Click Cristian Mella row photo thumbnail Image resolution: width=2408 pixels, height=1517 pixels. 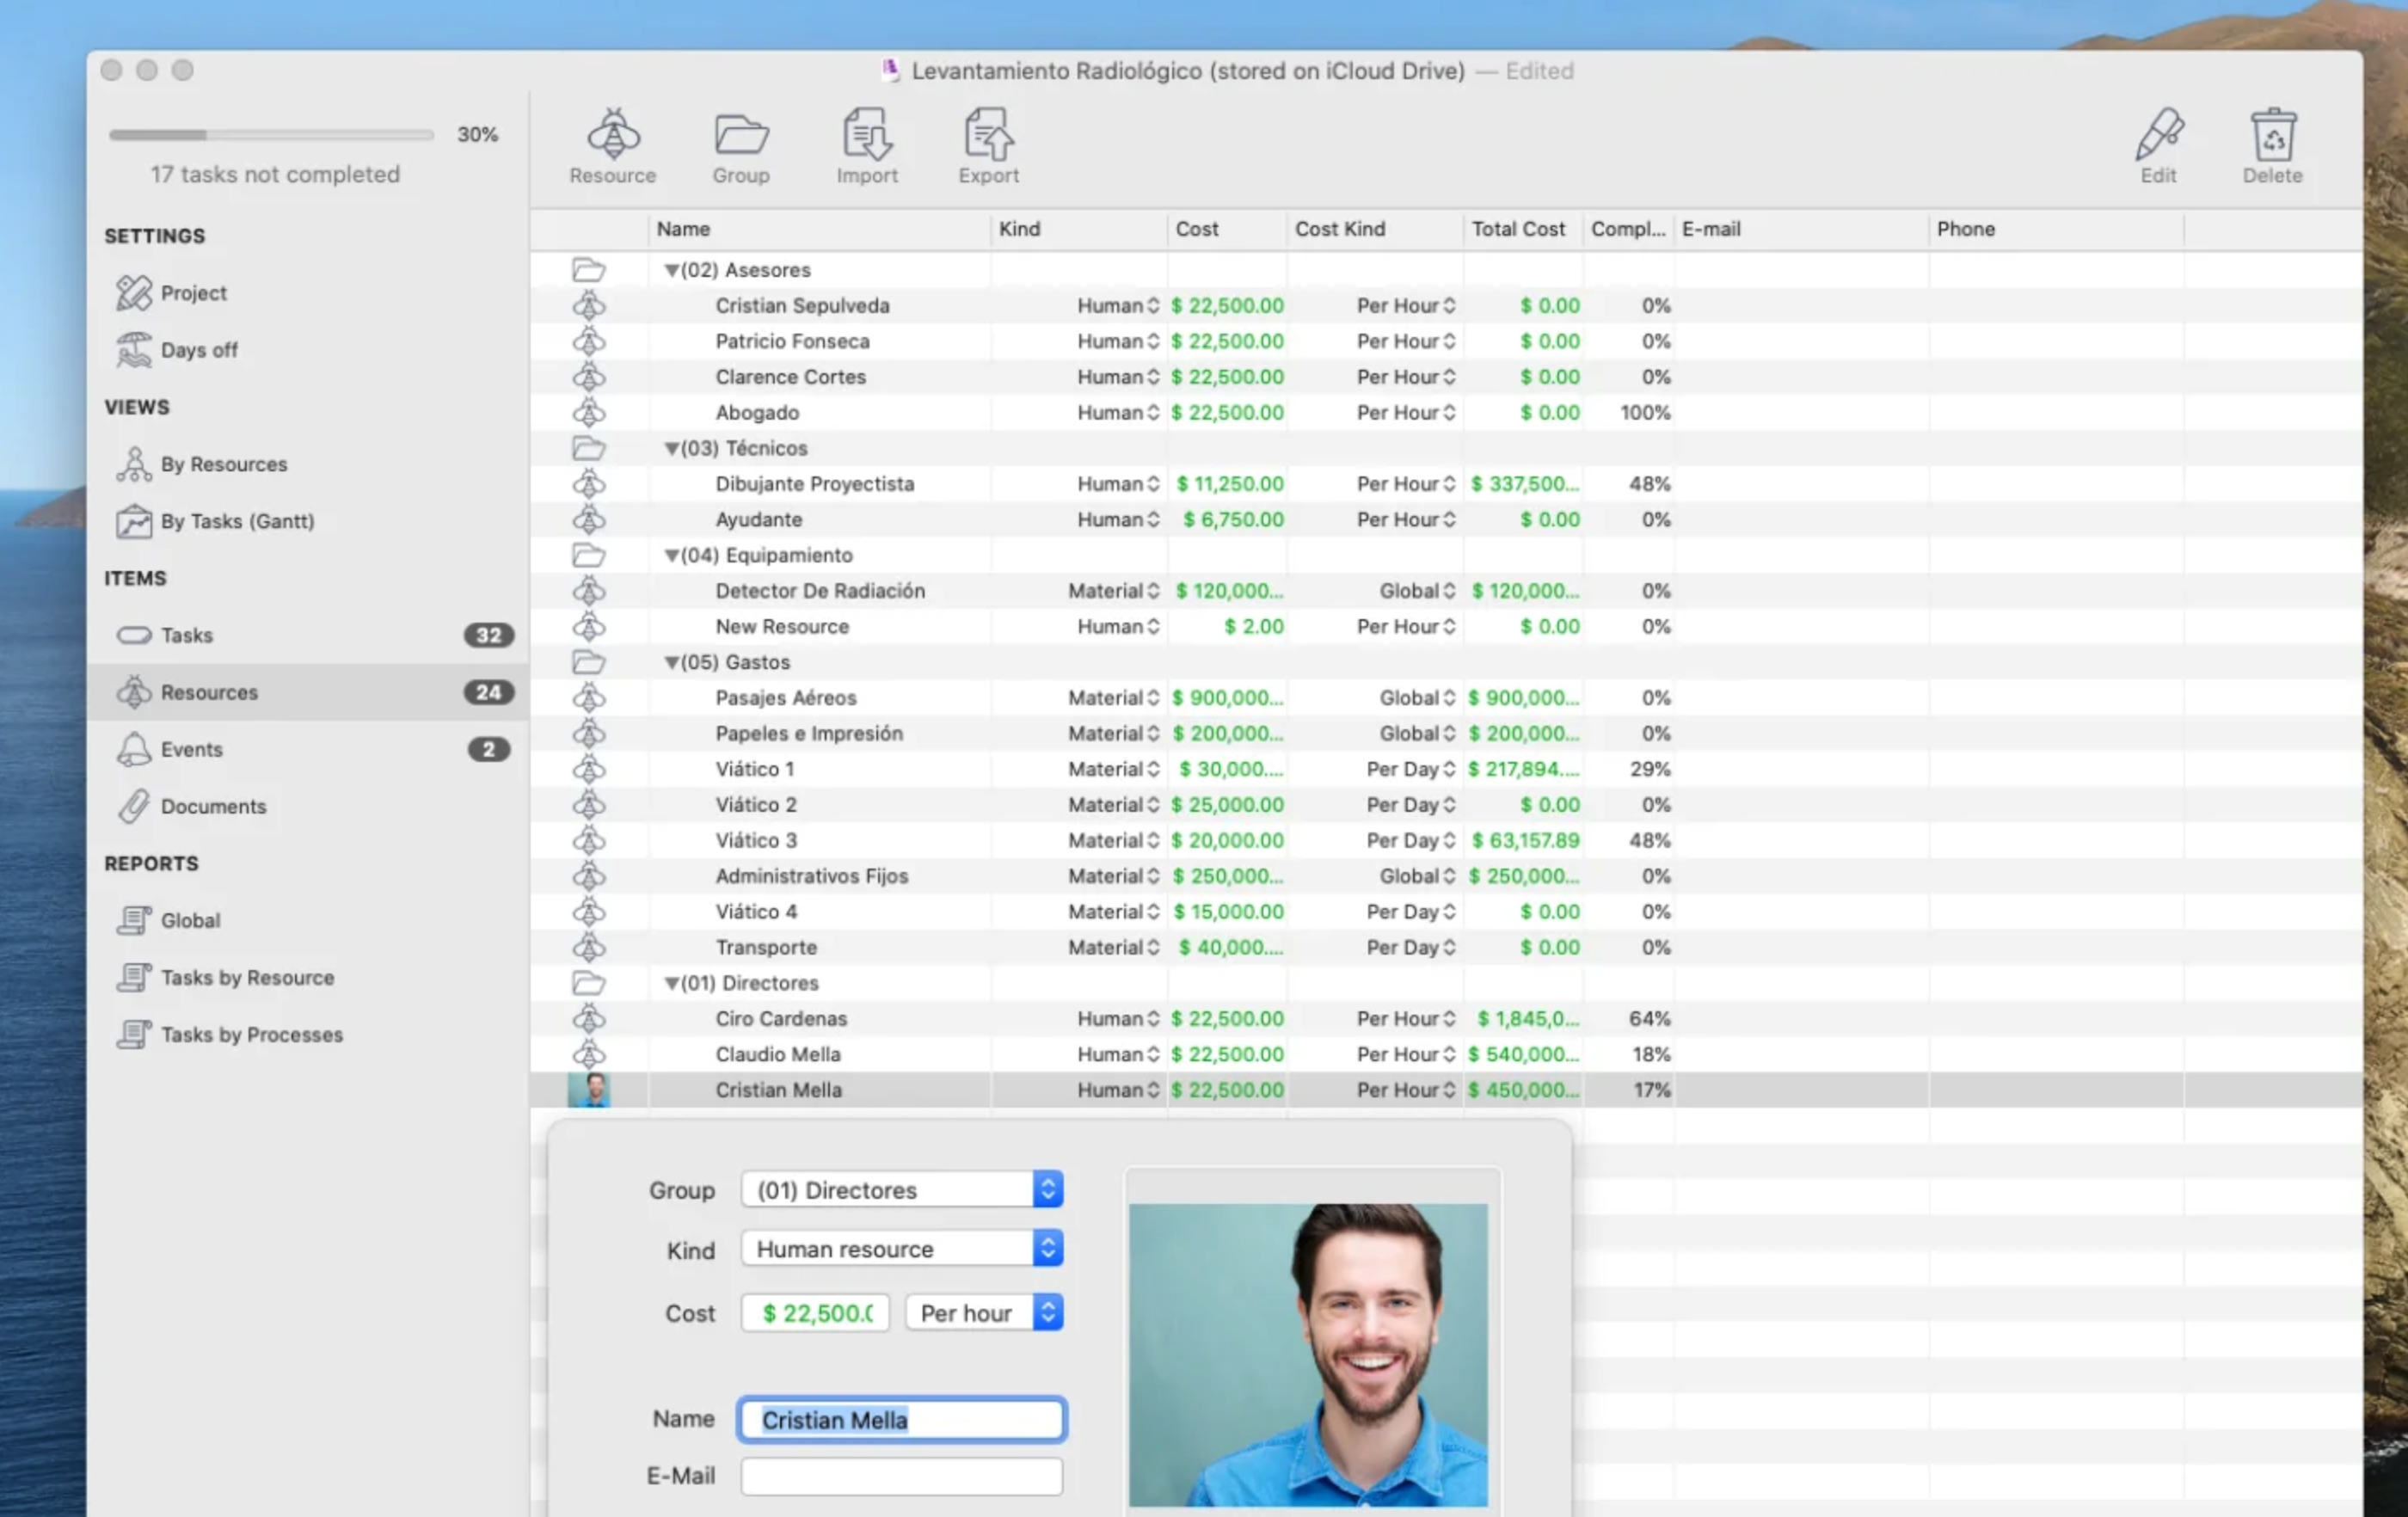point(589,1090)
